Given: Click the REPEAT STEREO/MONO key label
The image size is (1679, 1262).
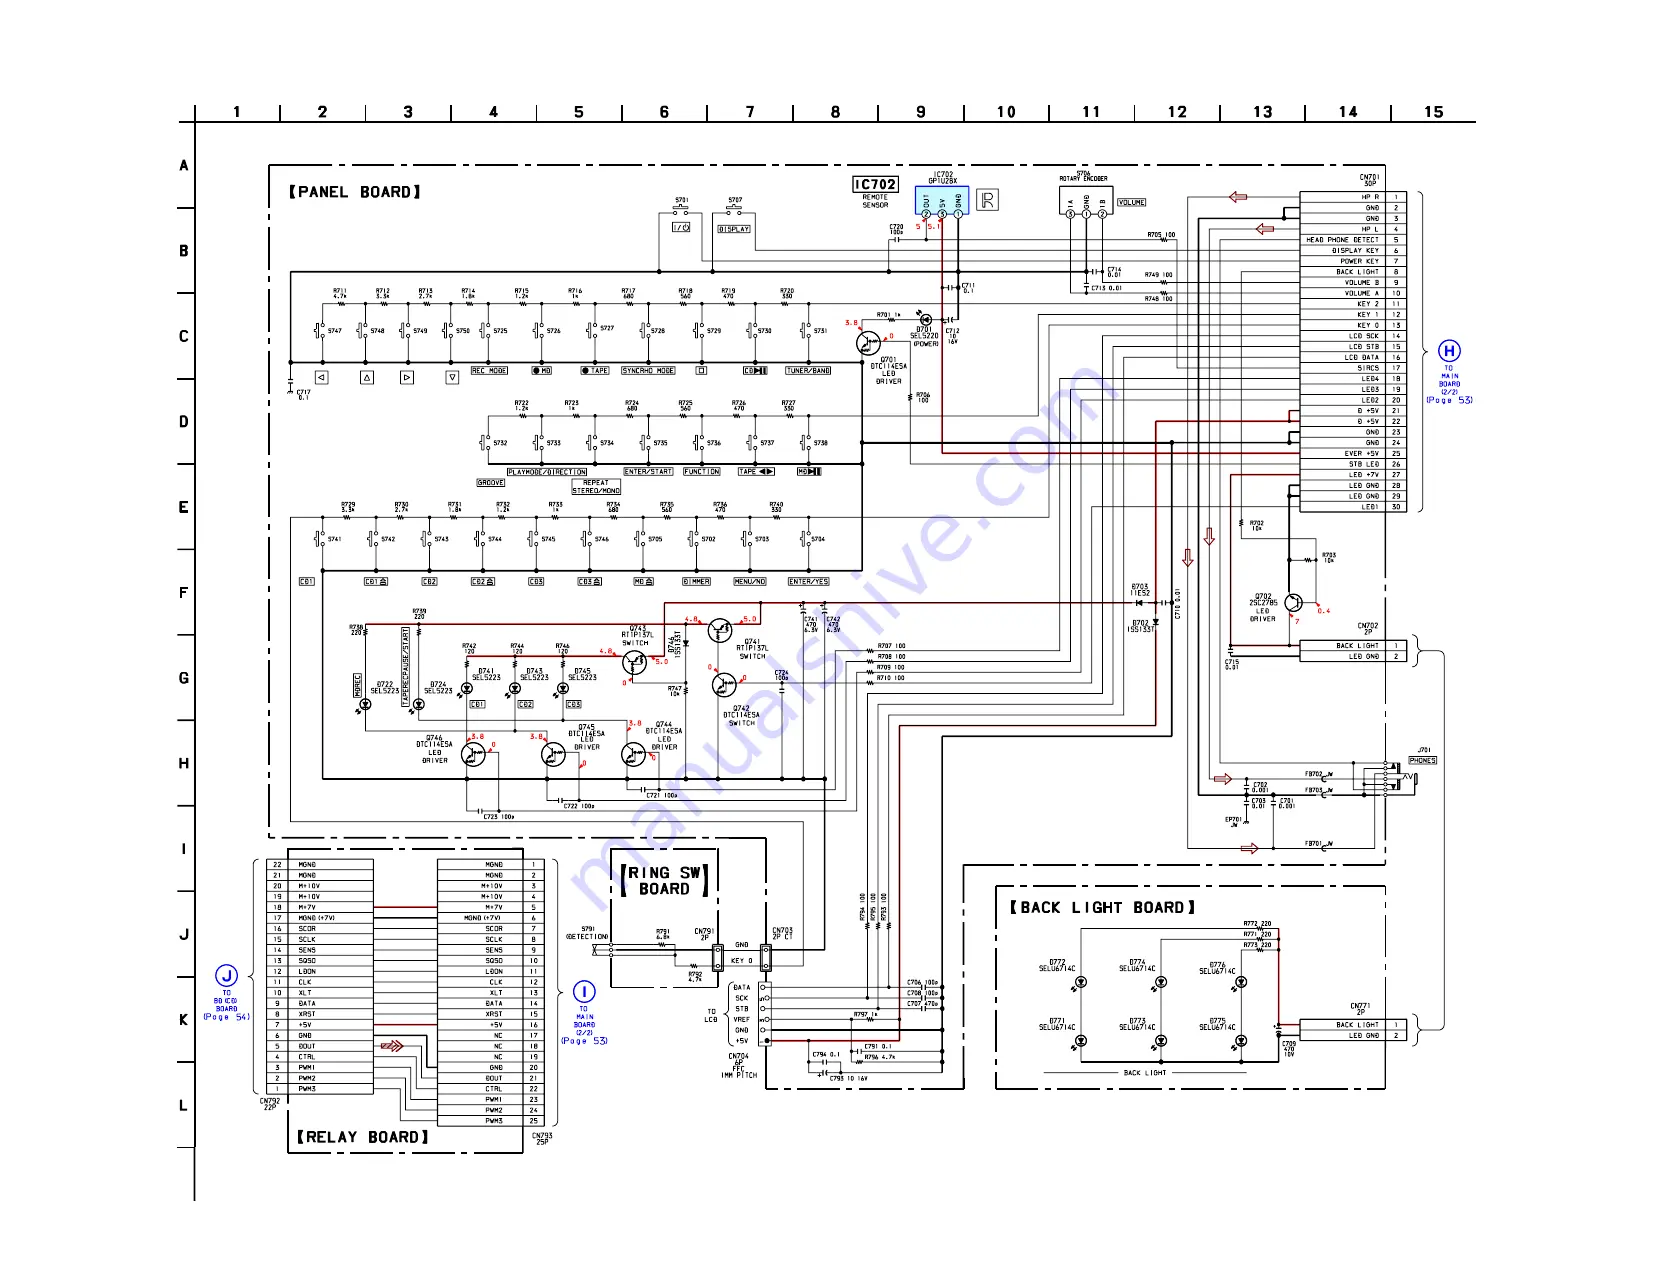Looking at the screenshot, I should [x=596, y=487].
